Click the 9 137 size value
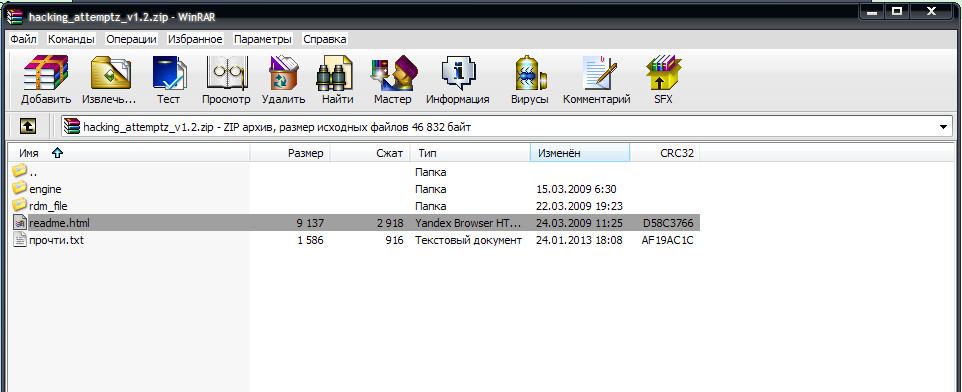This screenshot has height=392, width=962. (309, 223)
